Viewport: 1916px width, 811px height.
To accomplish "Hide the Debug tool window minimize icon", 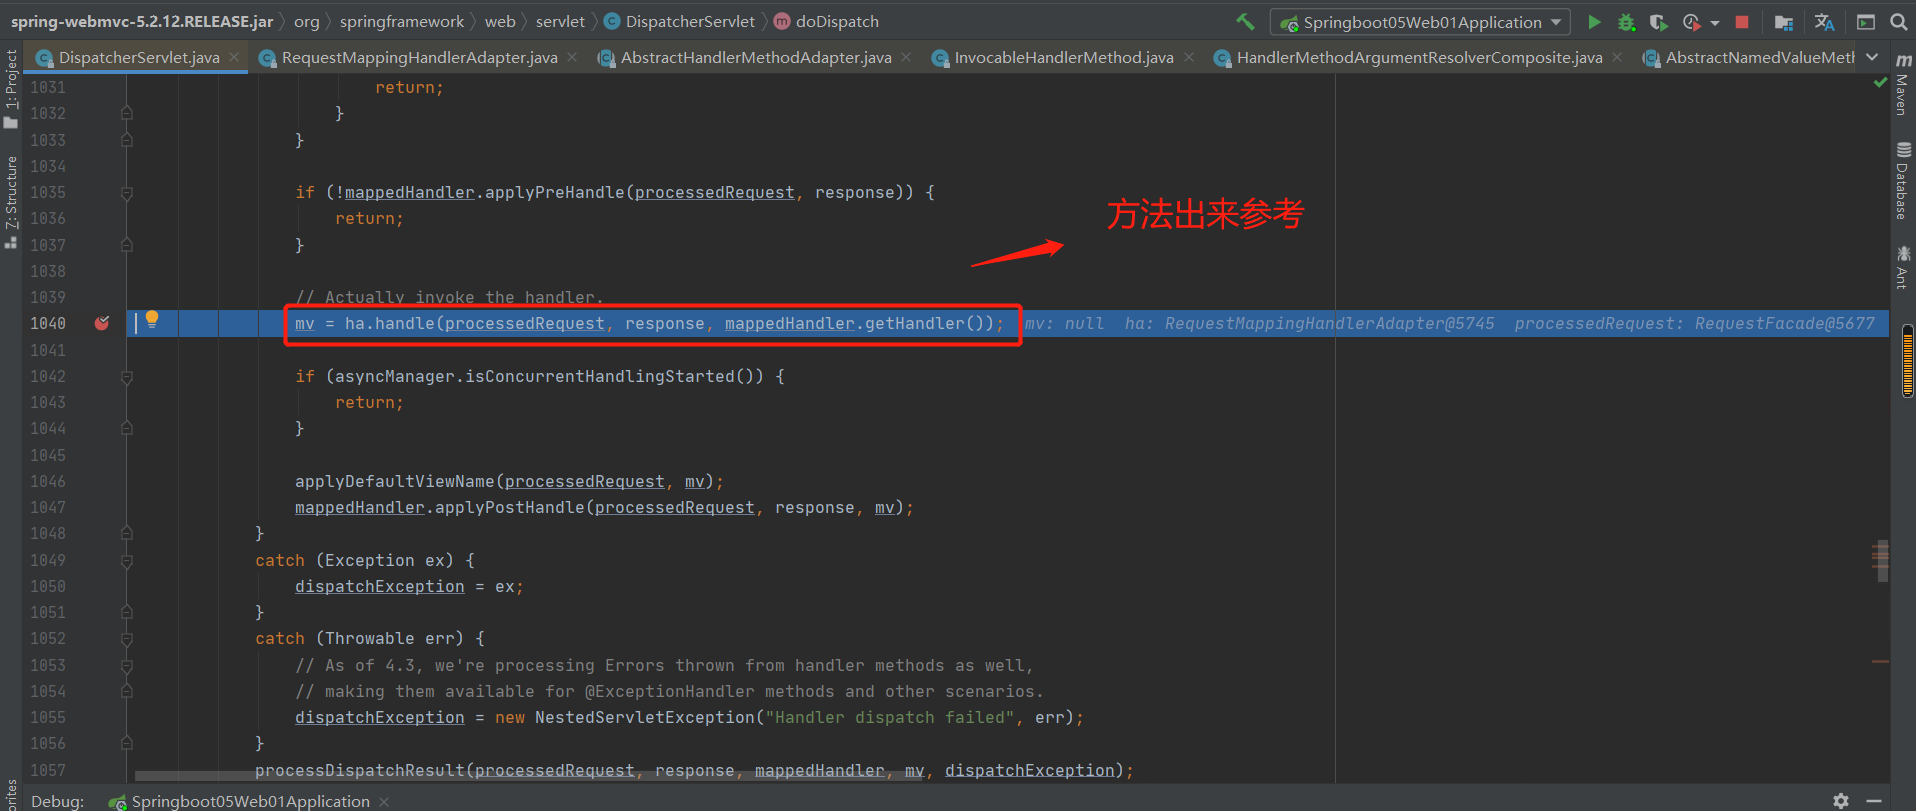I will (1874, 800).
